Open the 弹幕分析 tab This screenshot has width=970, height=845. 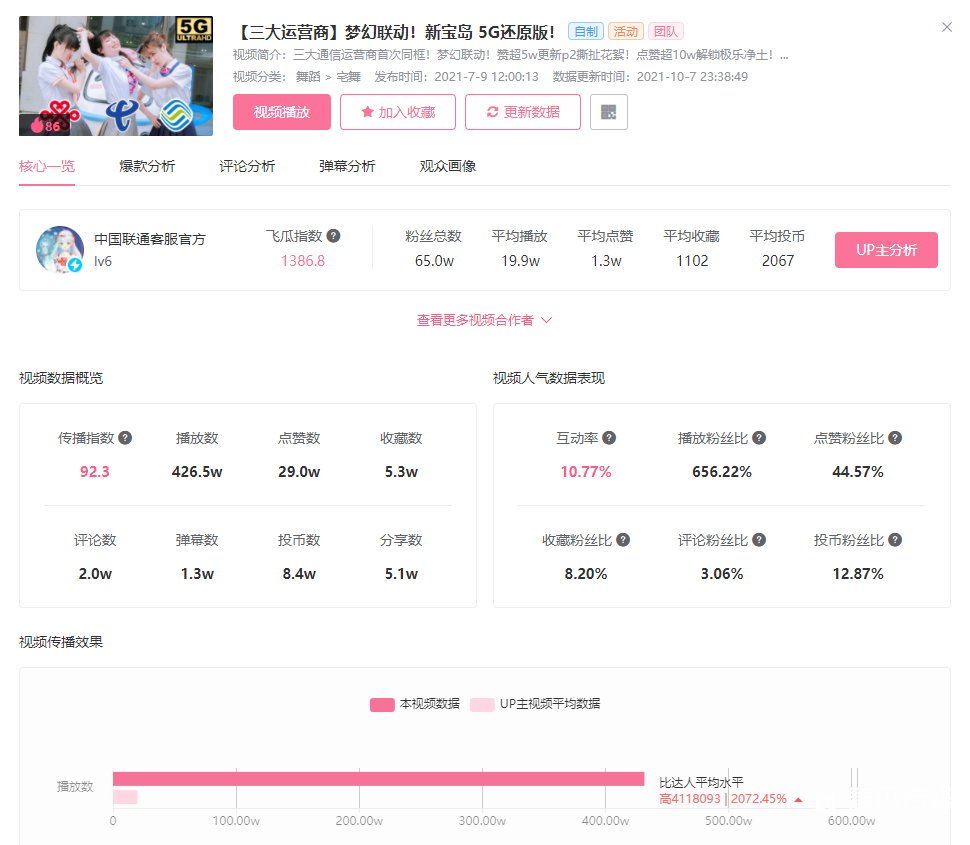[x=347, y=166]
